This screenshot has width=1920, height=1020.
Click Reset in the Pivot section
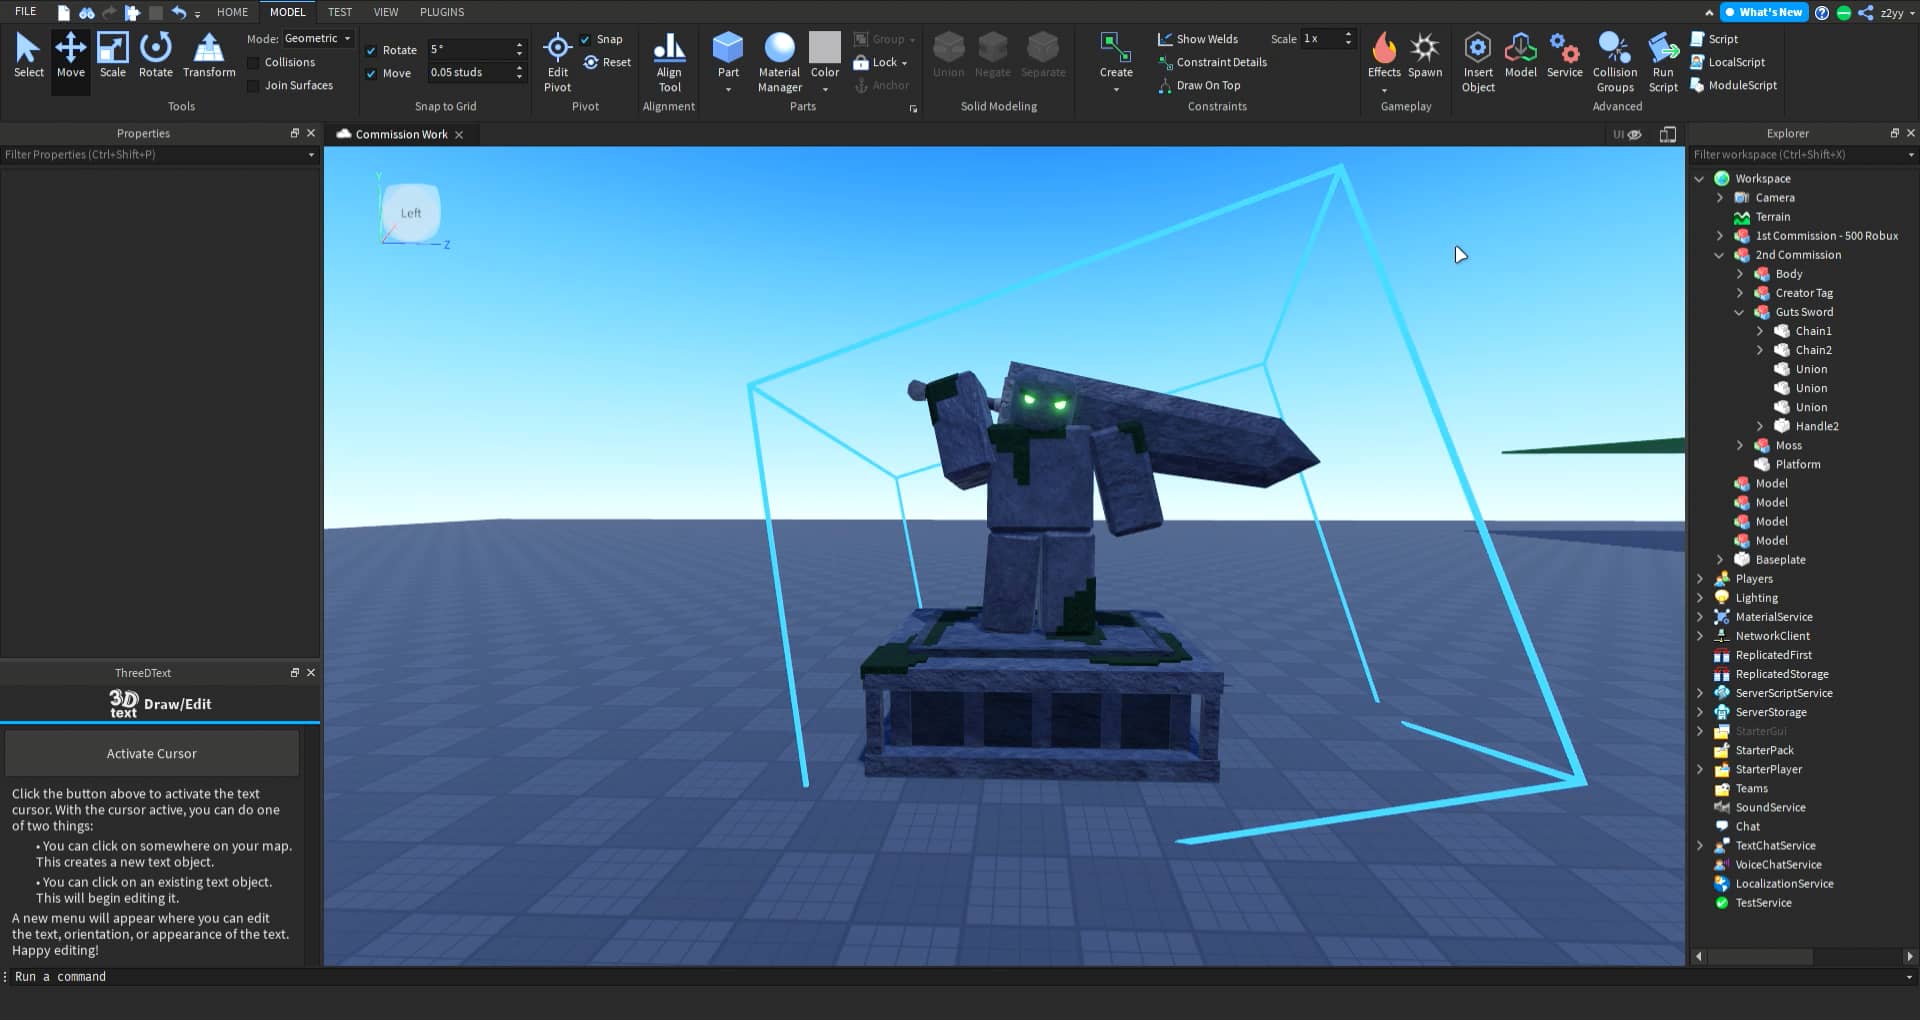(608, 62)
